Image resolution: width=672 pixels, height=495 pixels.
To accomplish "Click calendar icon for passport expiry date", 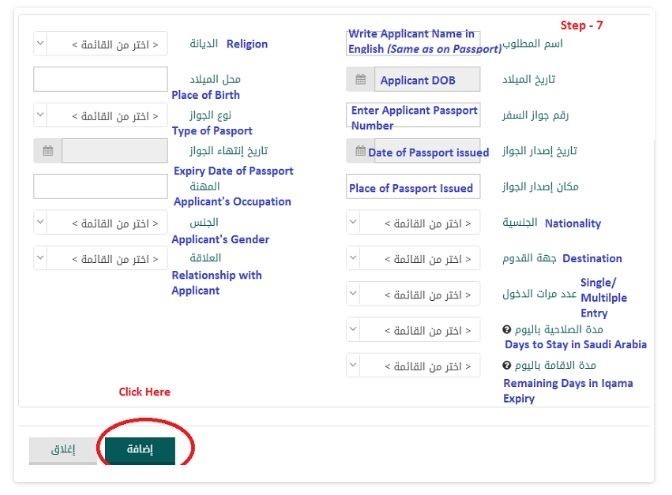I will [x=47, y=151].
